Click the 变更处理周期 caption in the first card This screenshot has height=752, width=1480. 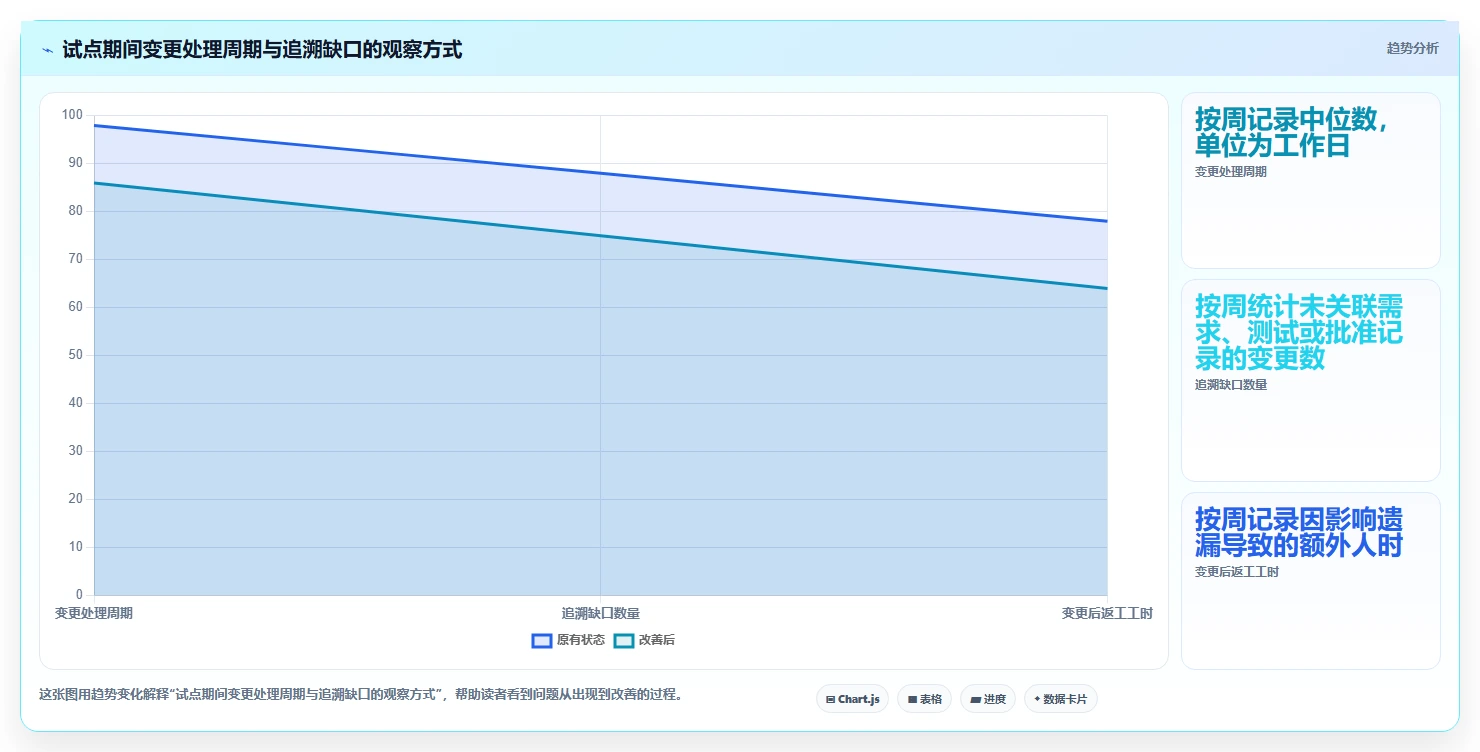click(x=1230, y=171)
